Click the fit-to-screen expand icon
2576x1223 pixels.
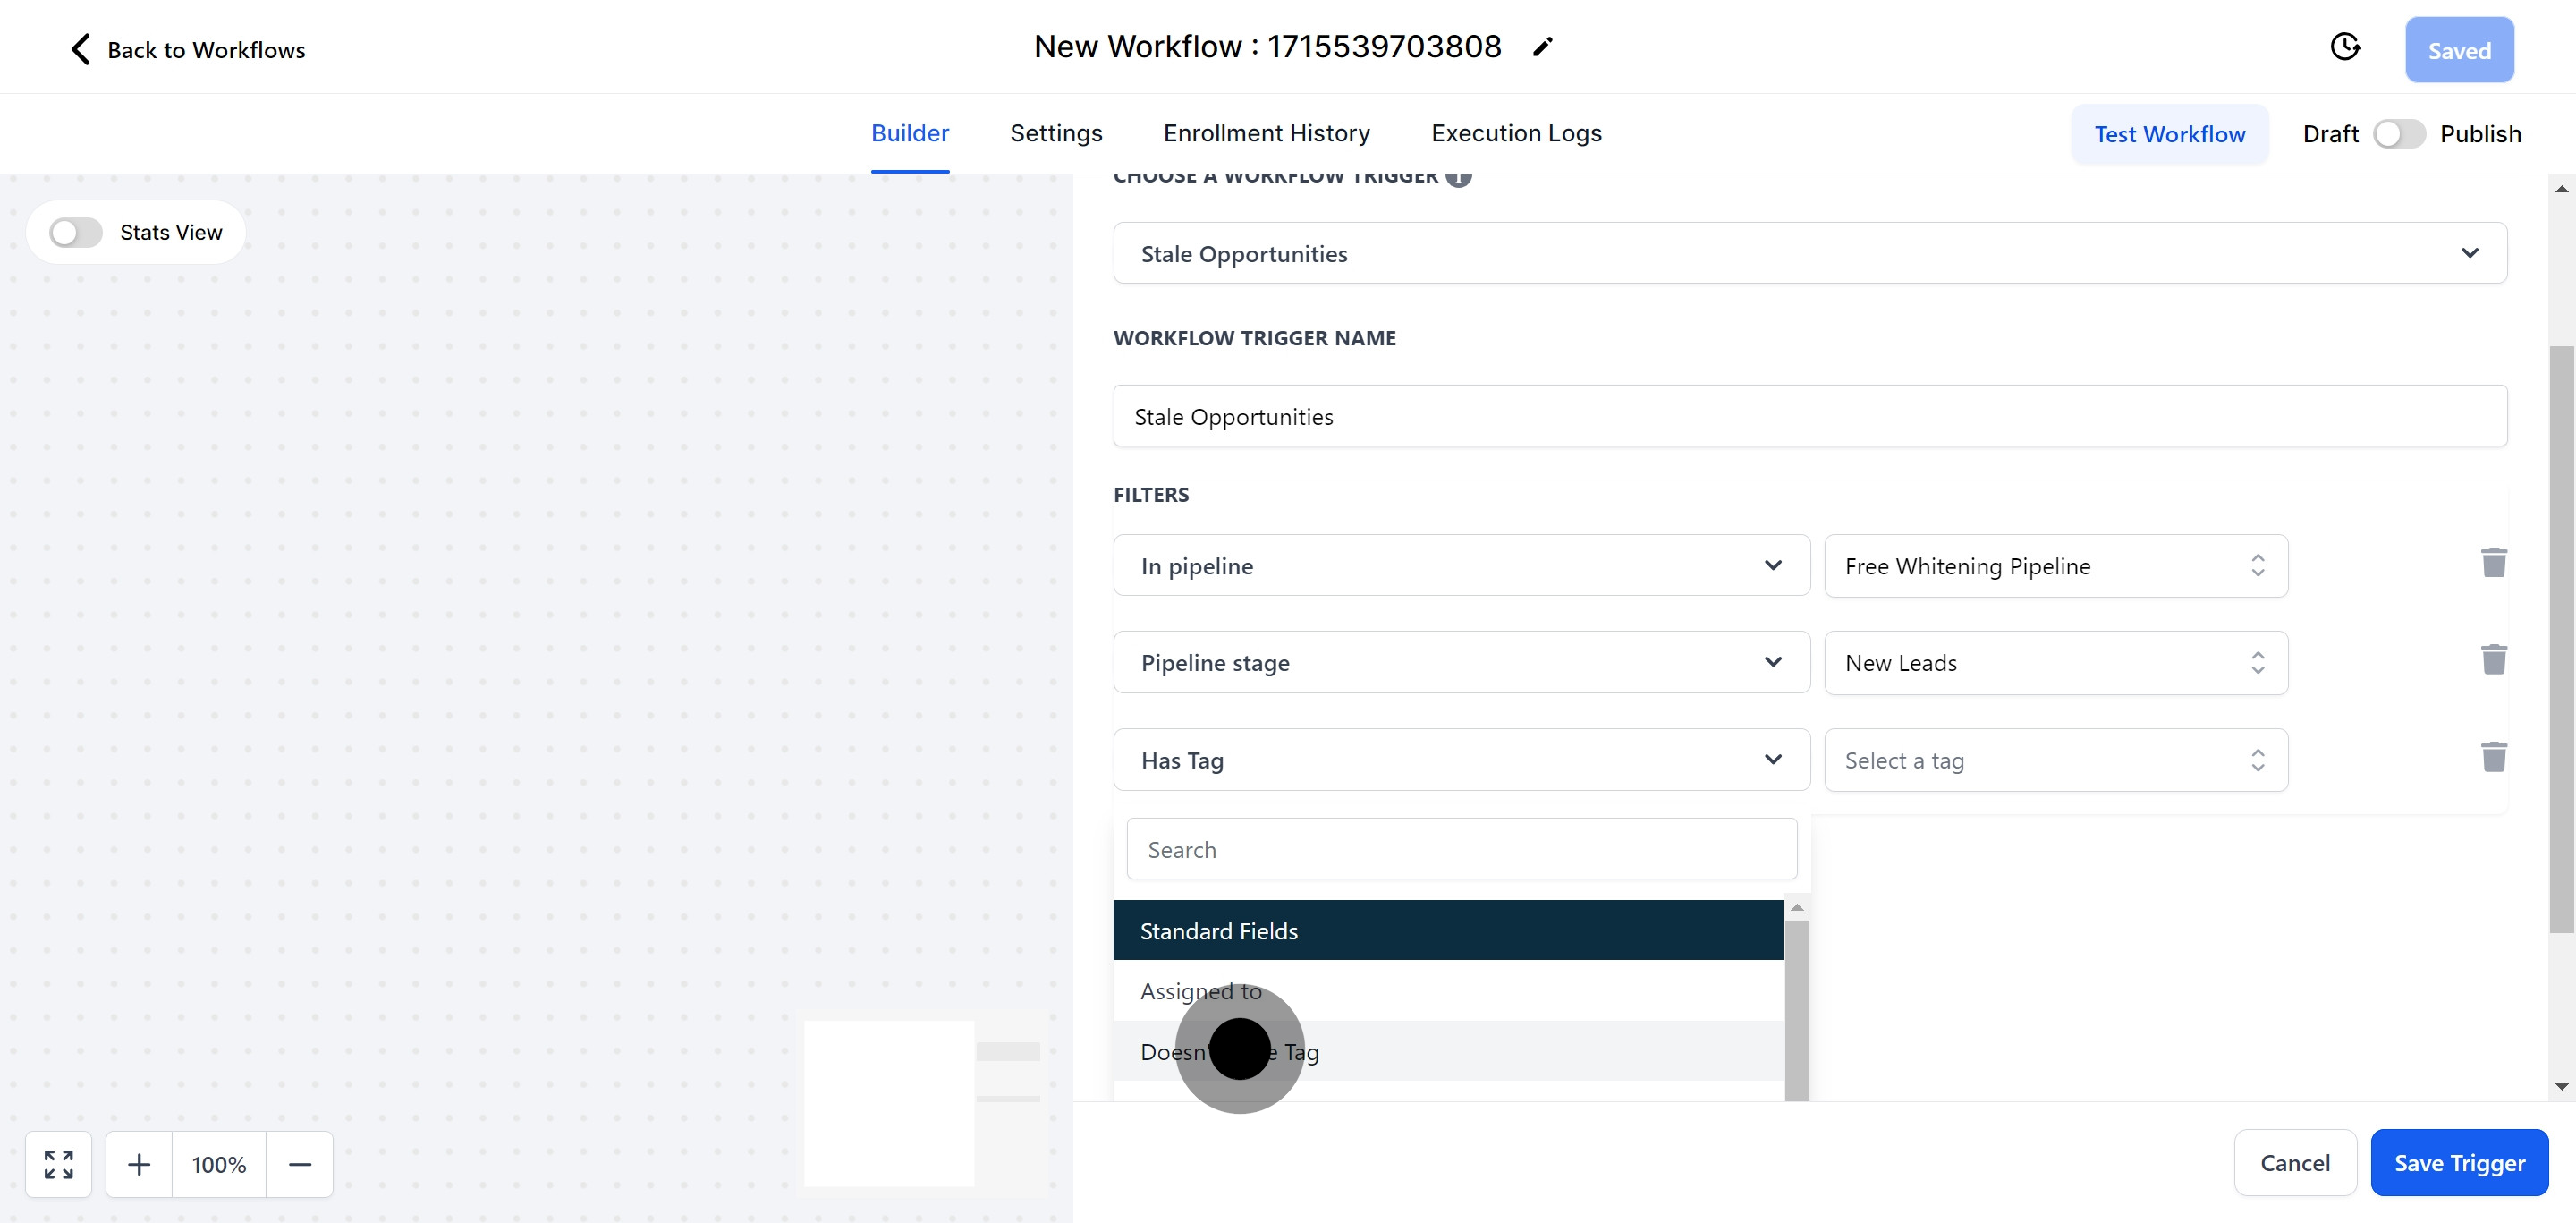pyautogui.click(x=59, y=1164)
